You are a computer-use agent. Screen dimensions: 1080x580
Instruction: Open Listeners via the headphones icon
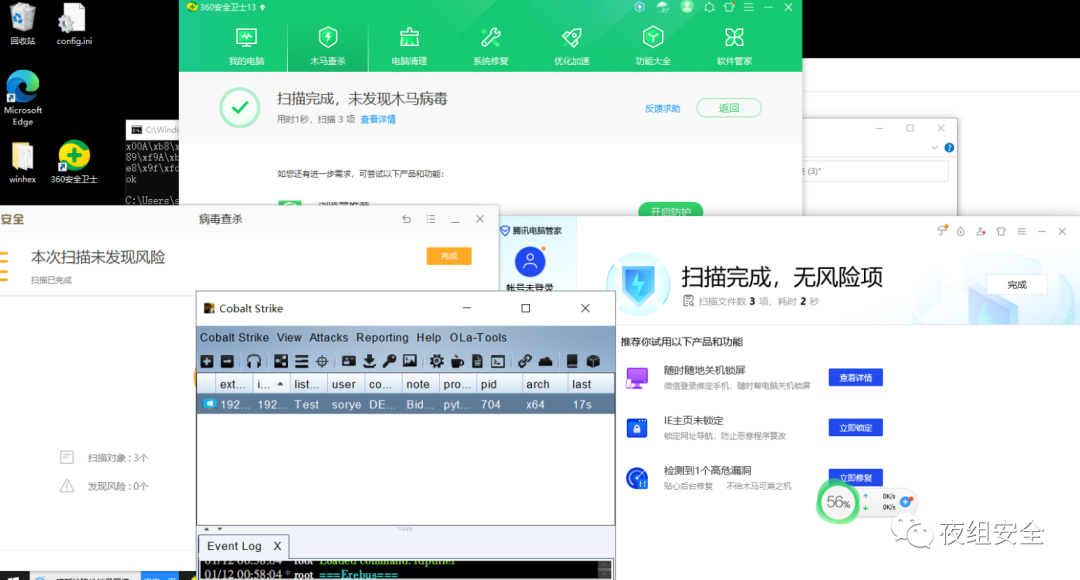(x=253, y=361)
